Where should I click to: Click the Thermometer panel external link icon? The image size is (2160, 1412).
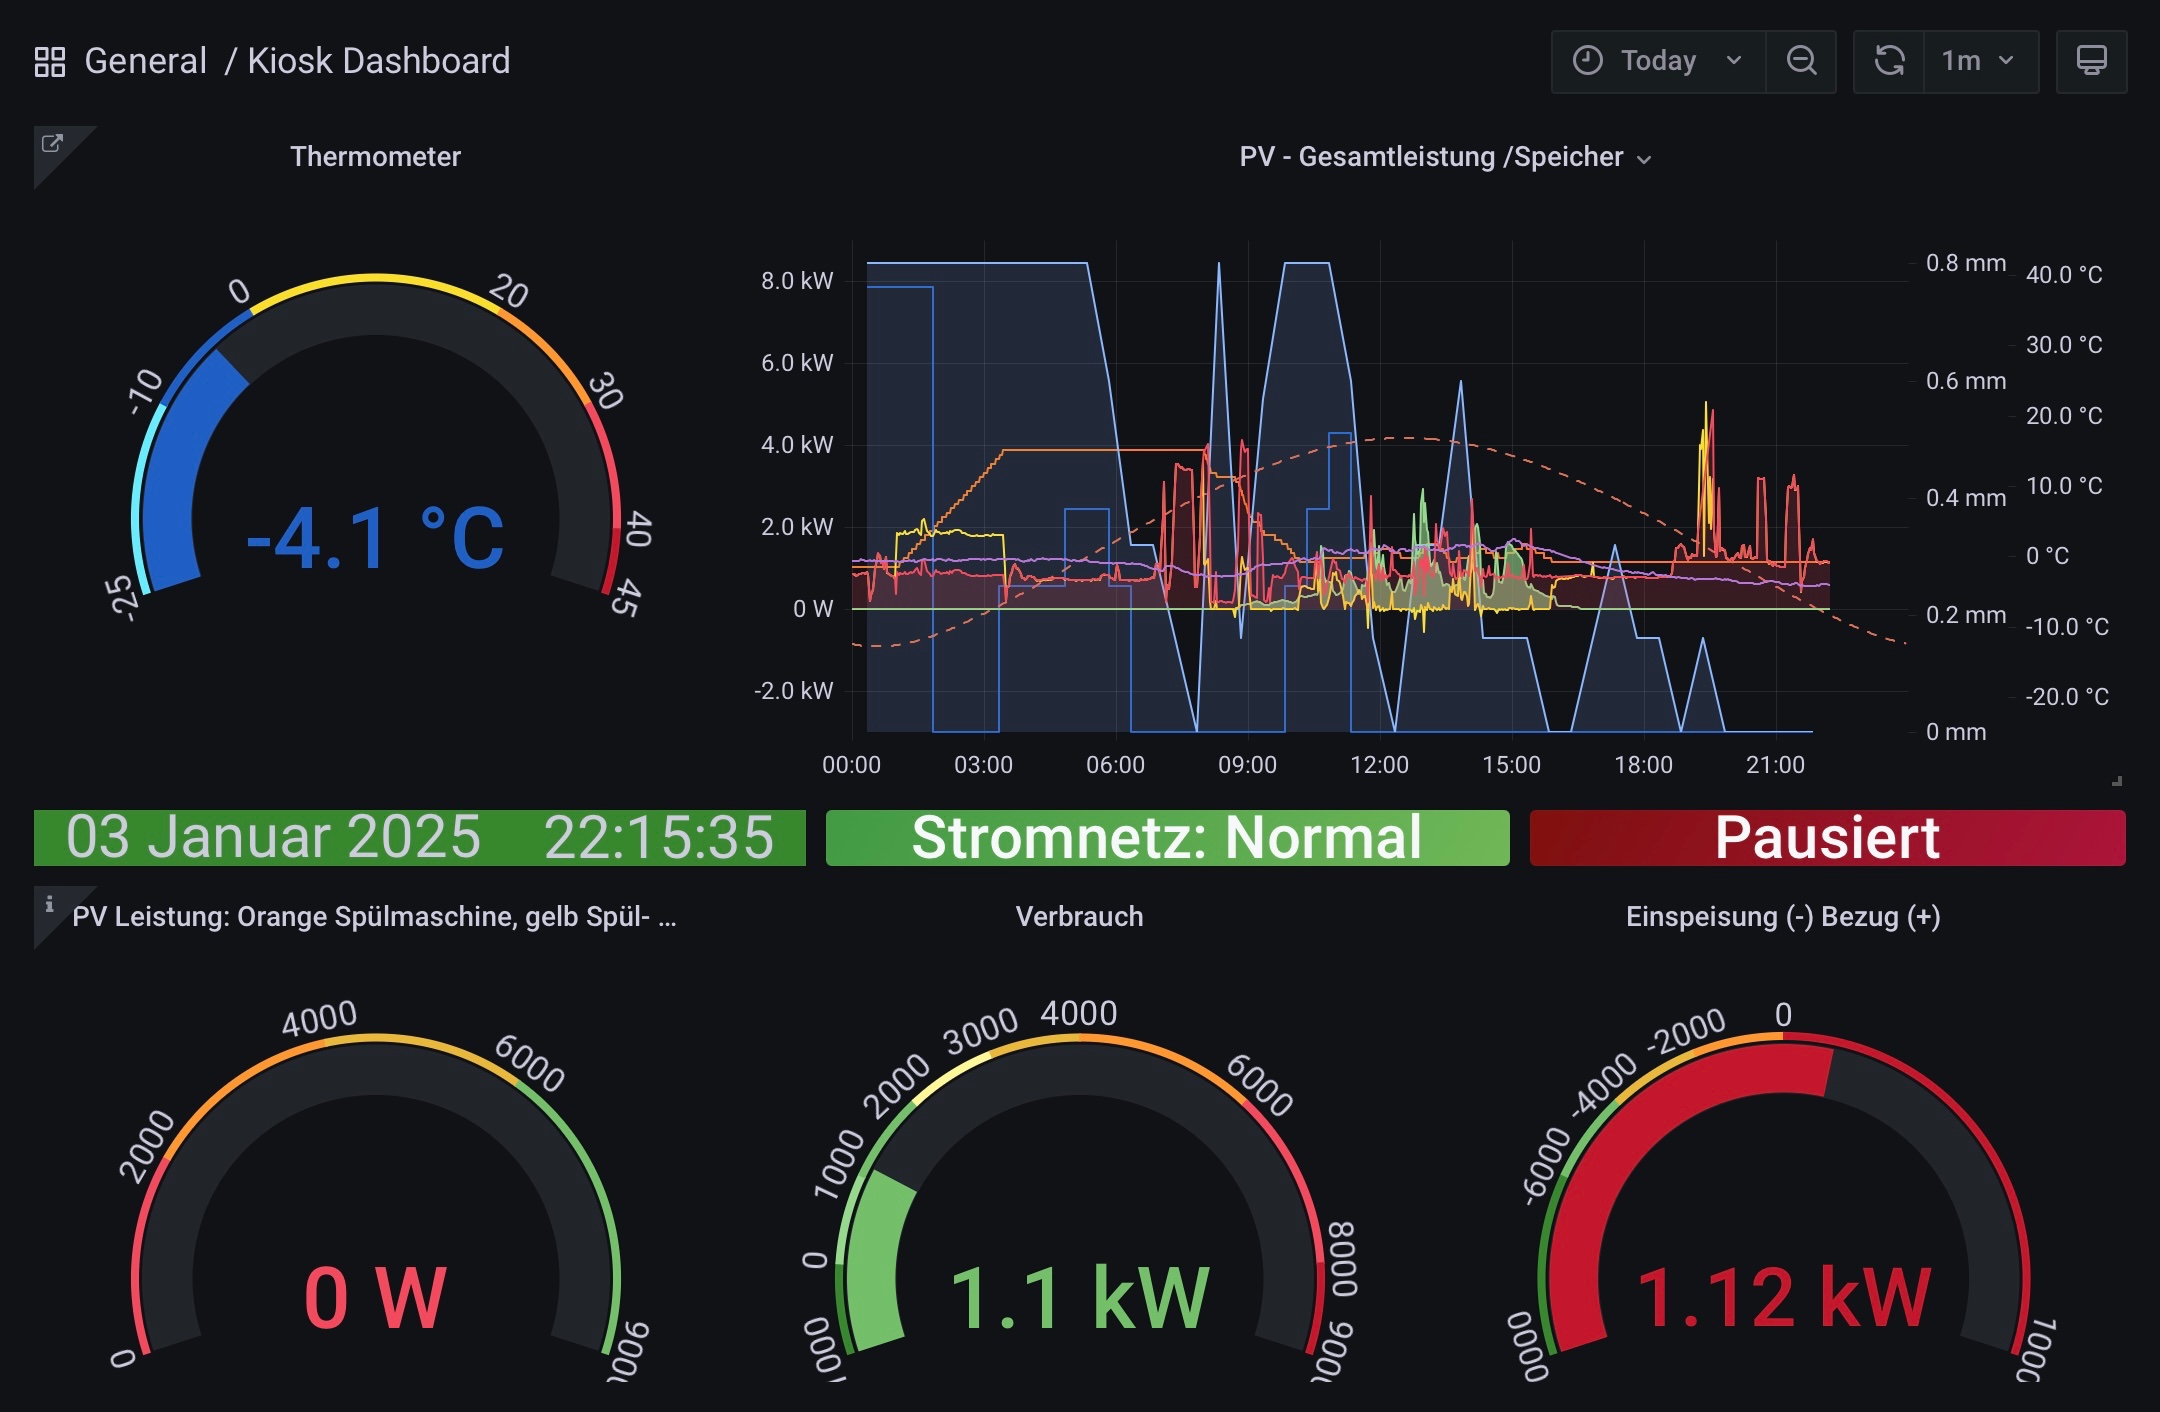(x=51, y=144)
